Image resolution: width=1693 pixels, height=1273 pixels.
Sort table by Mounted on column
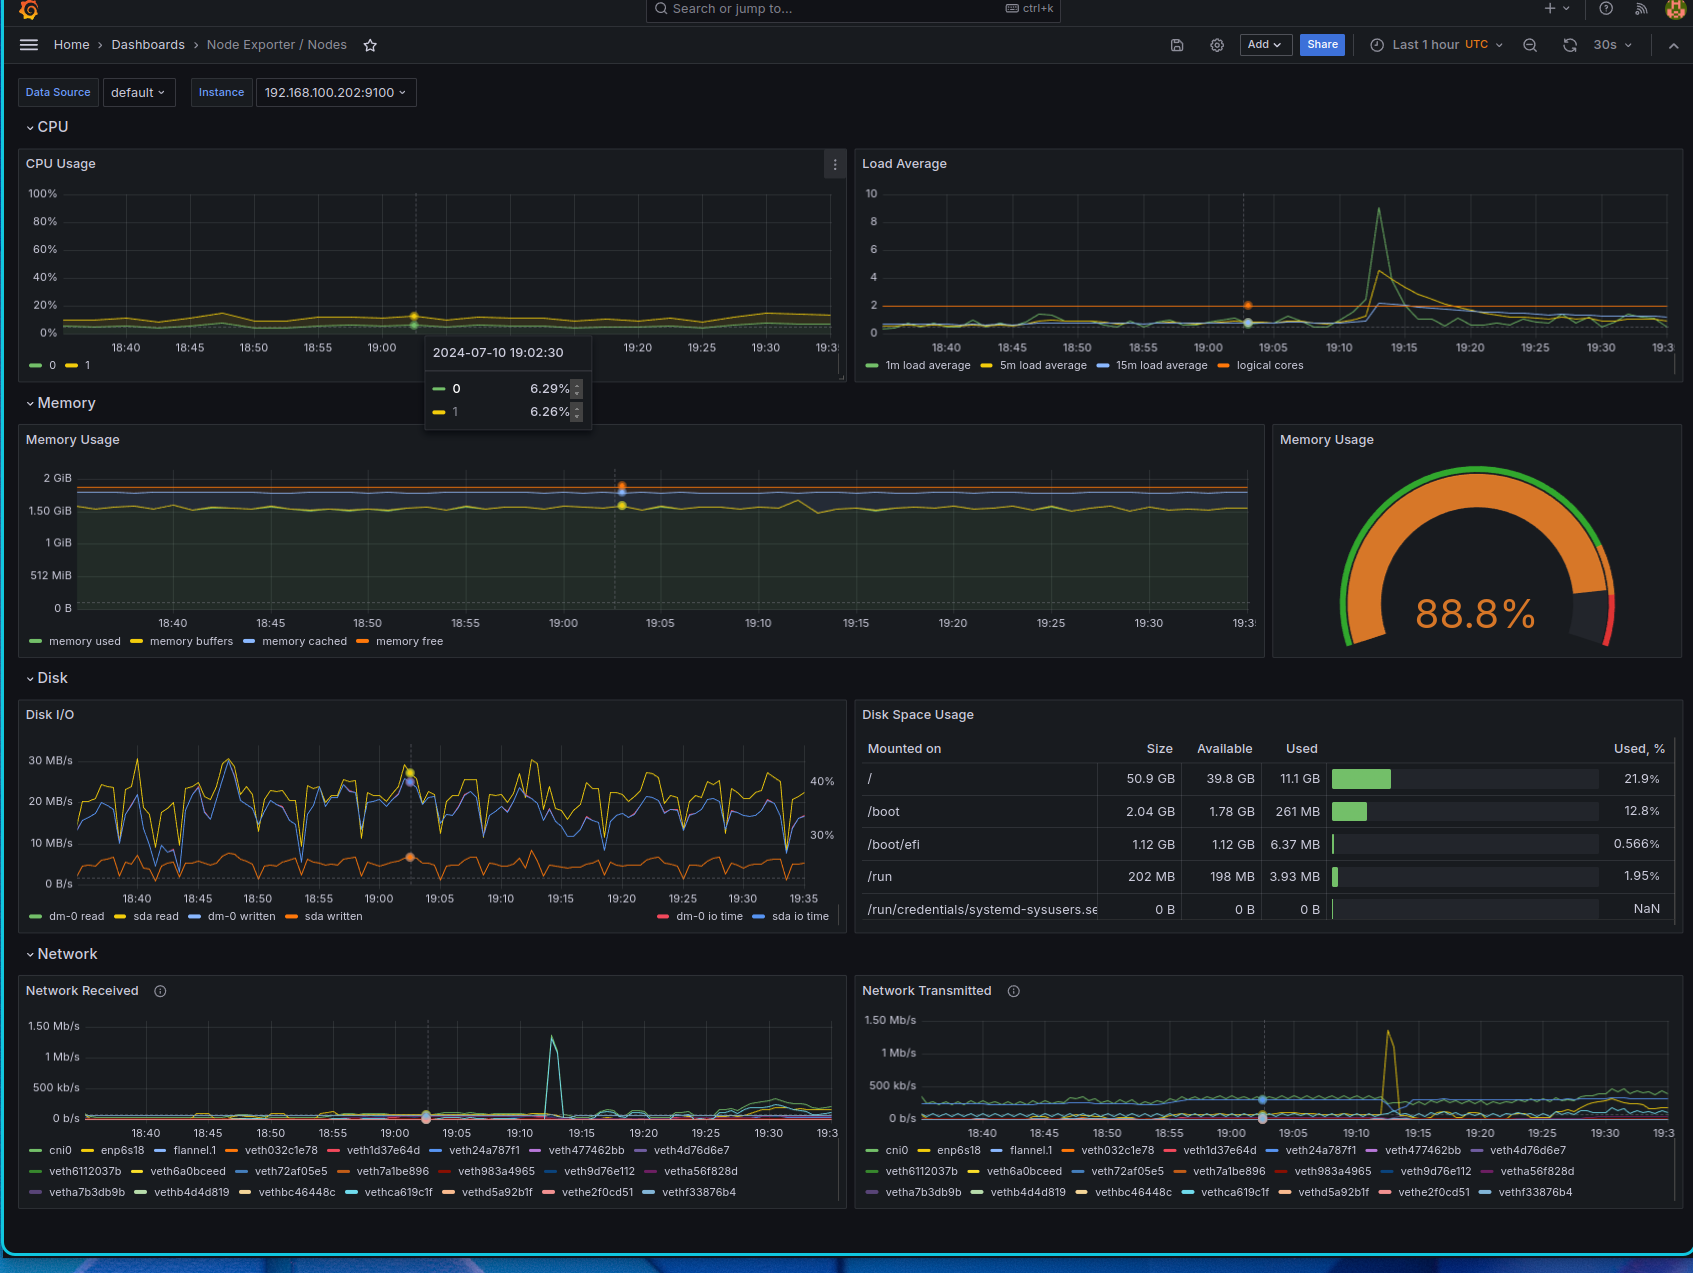904,749
